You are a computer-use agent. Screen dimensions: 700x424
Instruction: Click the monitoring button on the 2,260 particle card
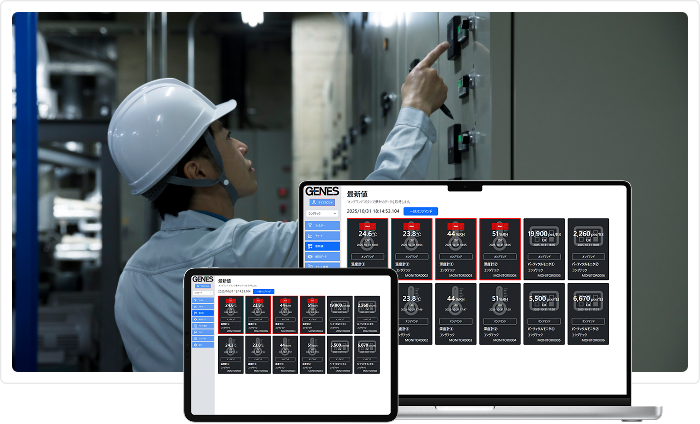tap(588, 256)
